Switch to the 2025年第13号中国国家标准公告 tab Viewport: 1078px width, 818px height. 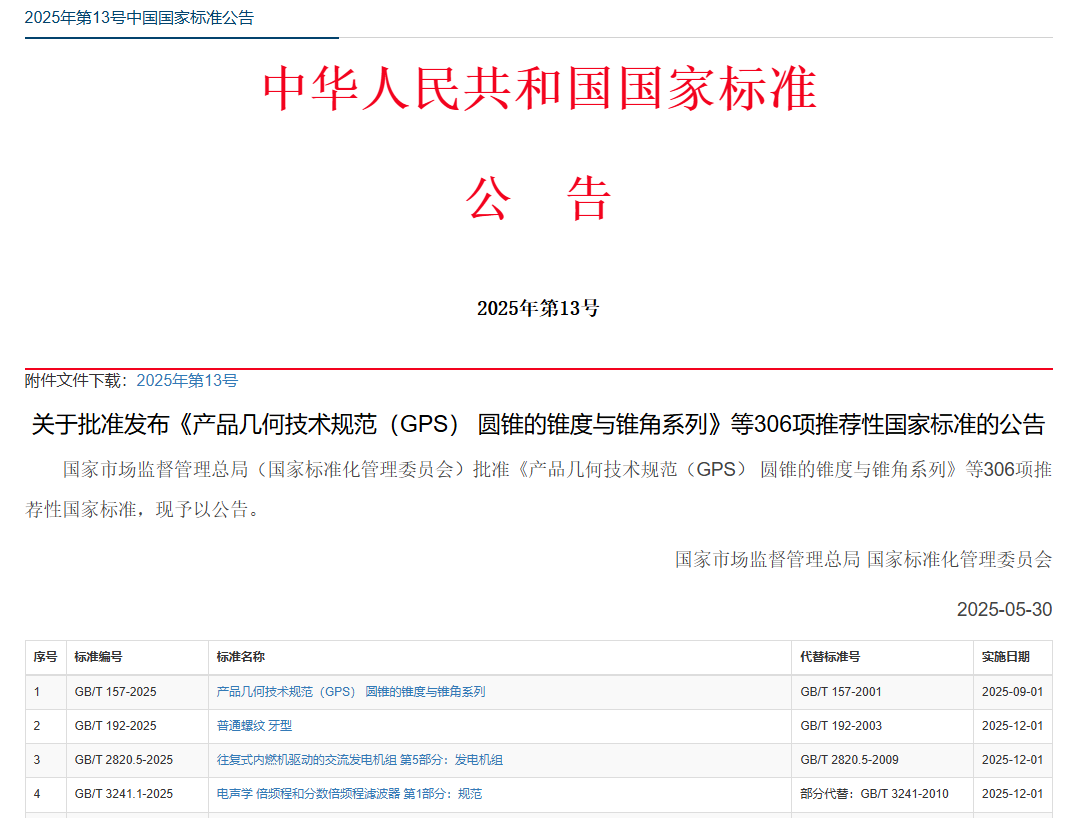point(140,16)
